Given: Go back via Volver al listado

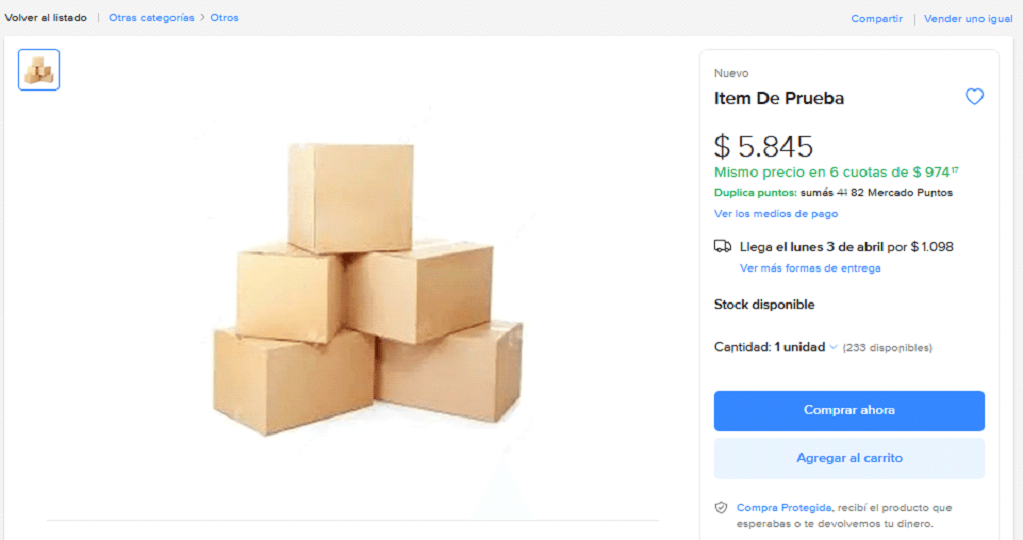Looking at the screenshot, I should coord(45,18).
